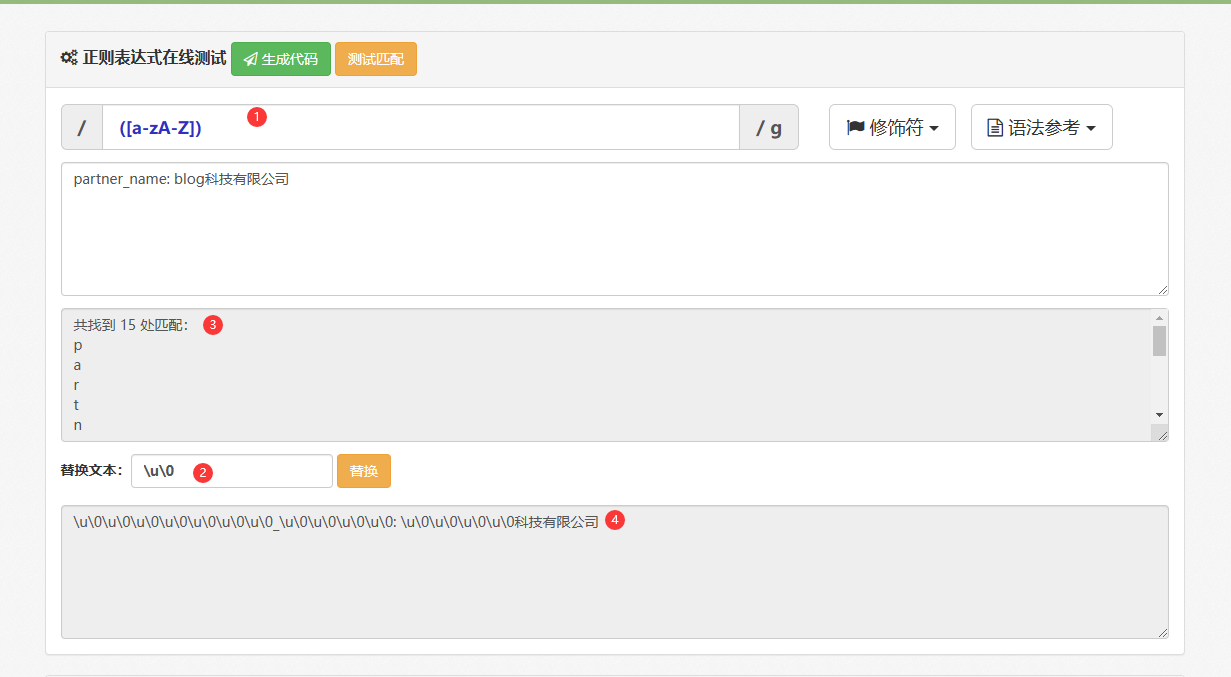This screenshot has width=1231, height=677.
Task: Click the flag icon on 修饰符
Action: pos(855,128)
